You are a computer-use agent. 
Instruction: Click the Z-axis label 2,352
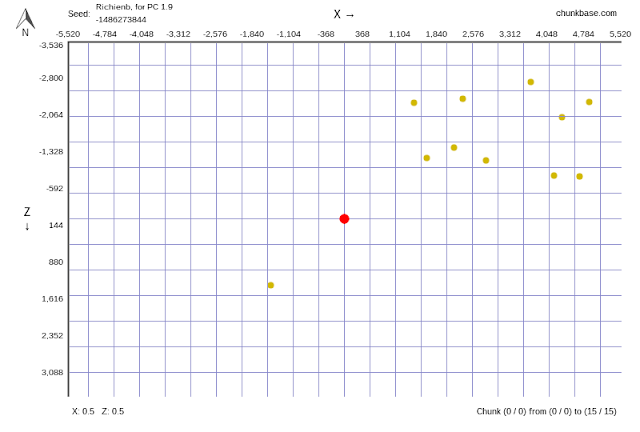click(x=52, y=336)
